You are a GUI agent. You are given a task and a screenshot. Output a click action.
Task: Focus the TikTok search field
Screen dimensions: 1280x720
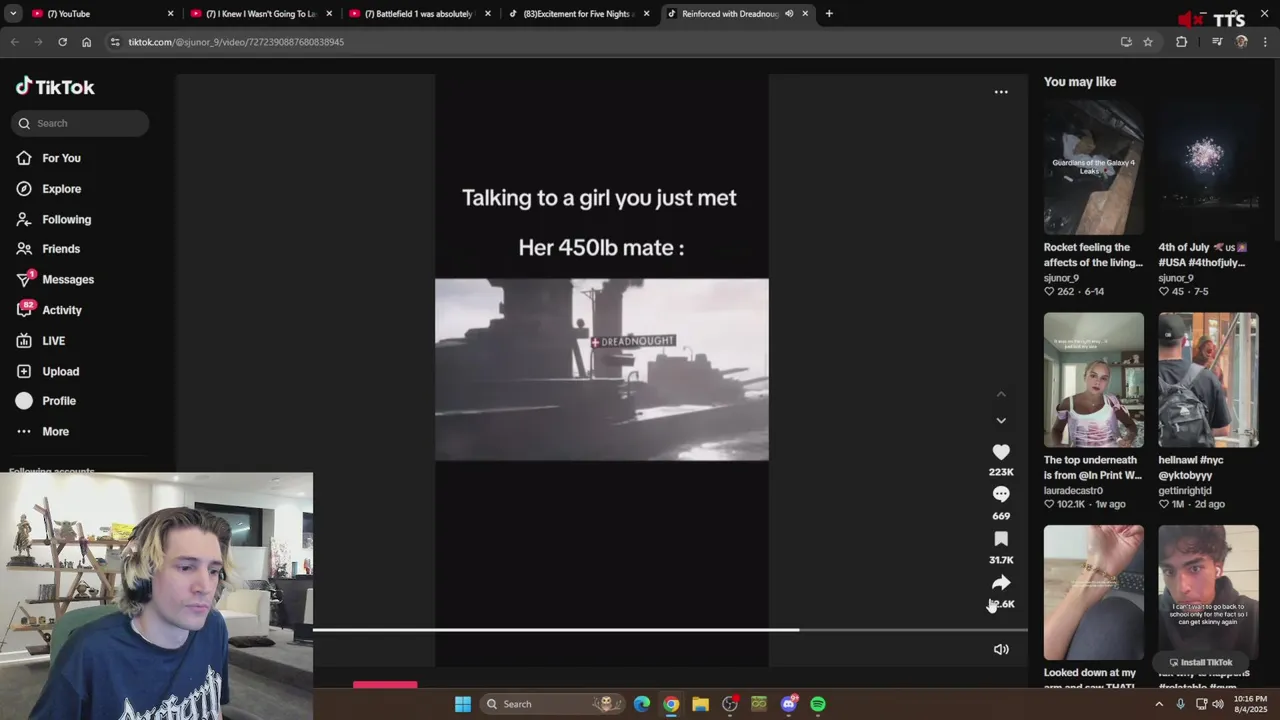[80, 123]
